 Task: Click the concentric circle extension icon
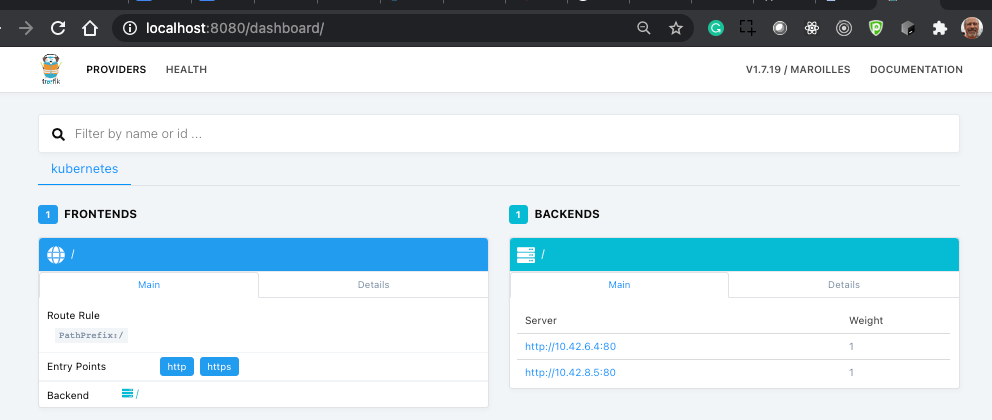[x=844, y=28]
